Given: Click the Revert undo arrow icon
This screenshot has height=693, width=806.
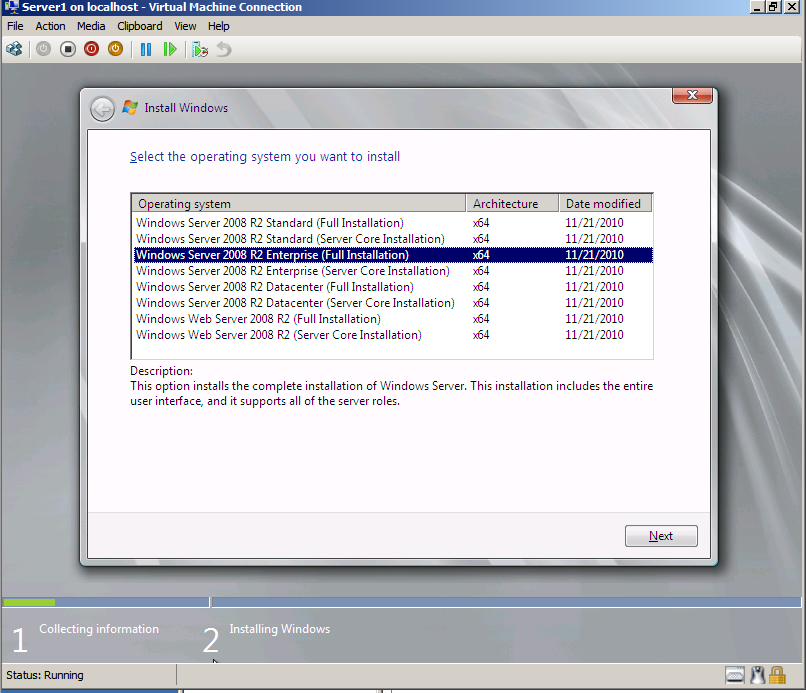Looking at the screenshot, I should [x=224, y=49].
